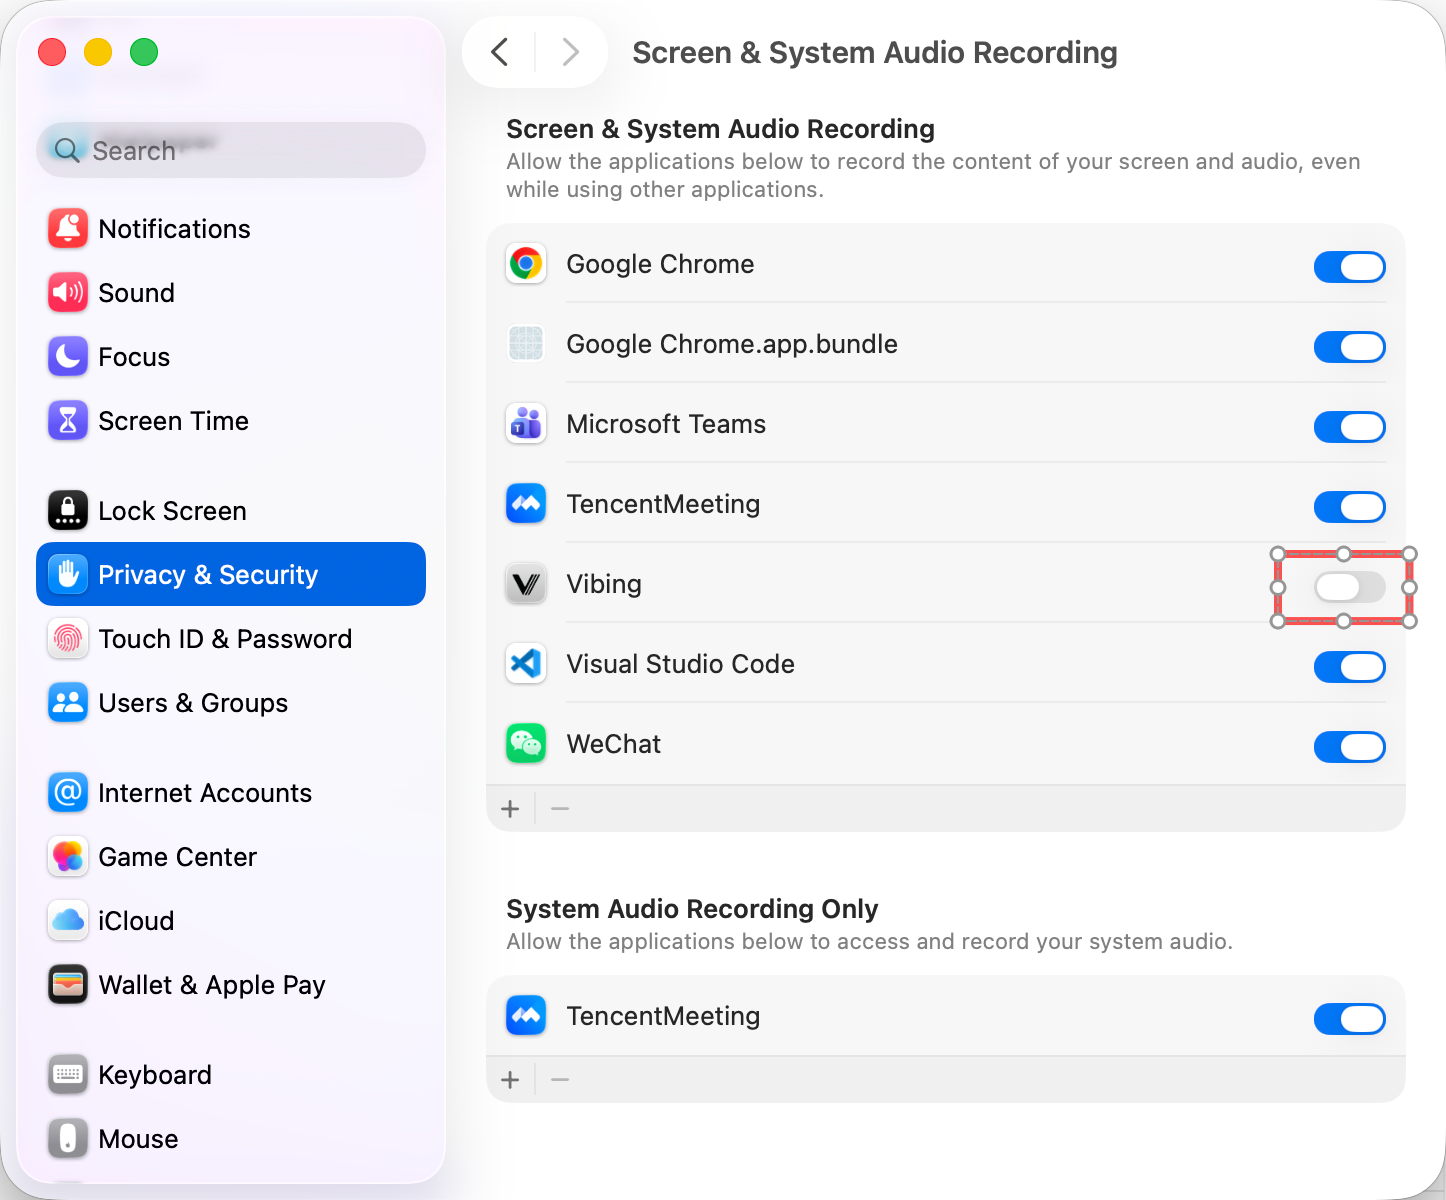Image resolution: width=1446 pixels, height=1200 pixels.
Task: Disable screen recording for Google Chrome
Action: point(1349,267)
